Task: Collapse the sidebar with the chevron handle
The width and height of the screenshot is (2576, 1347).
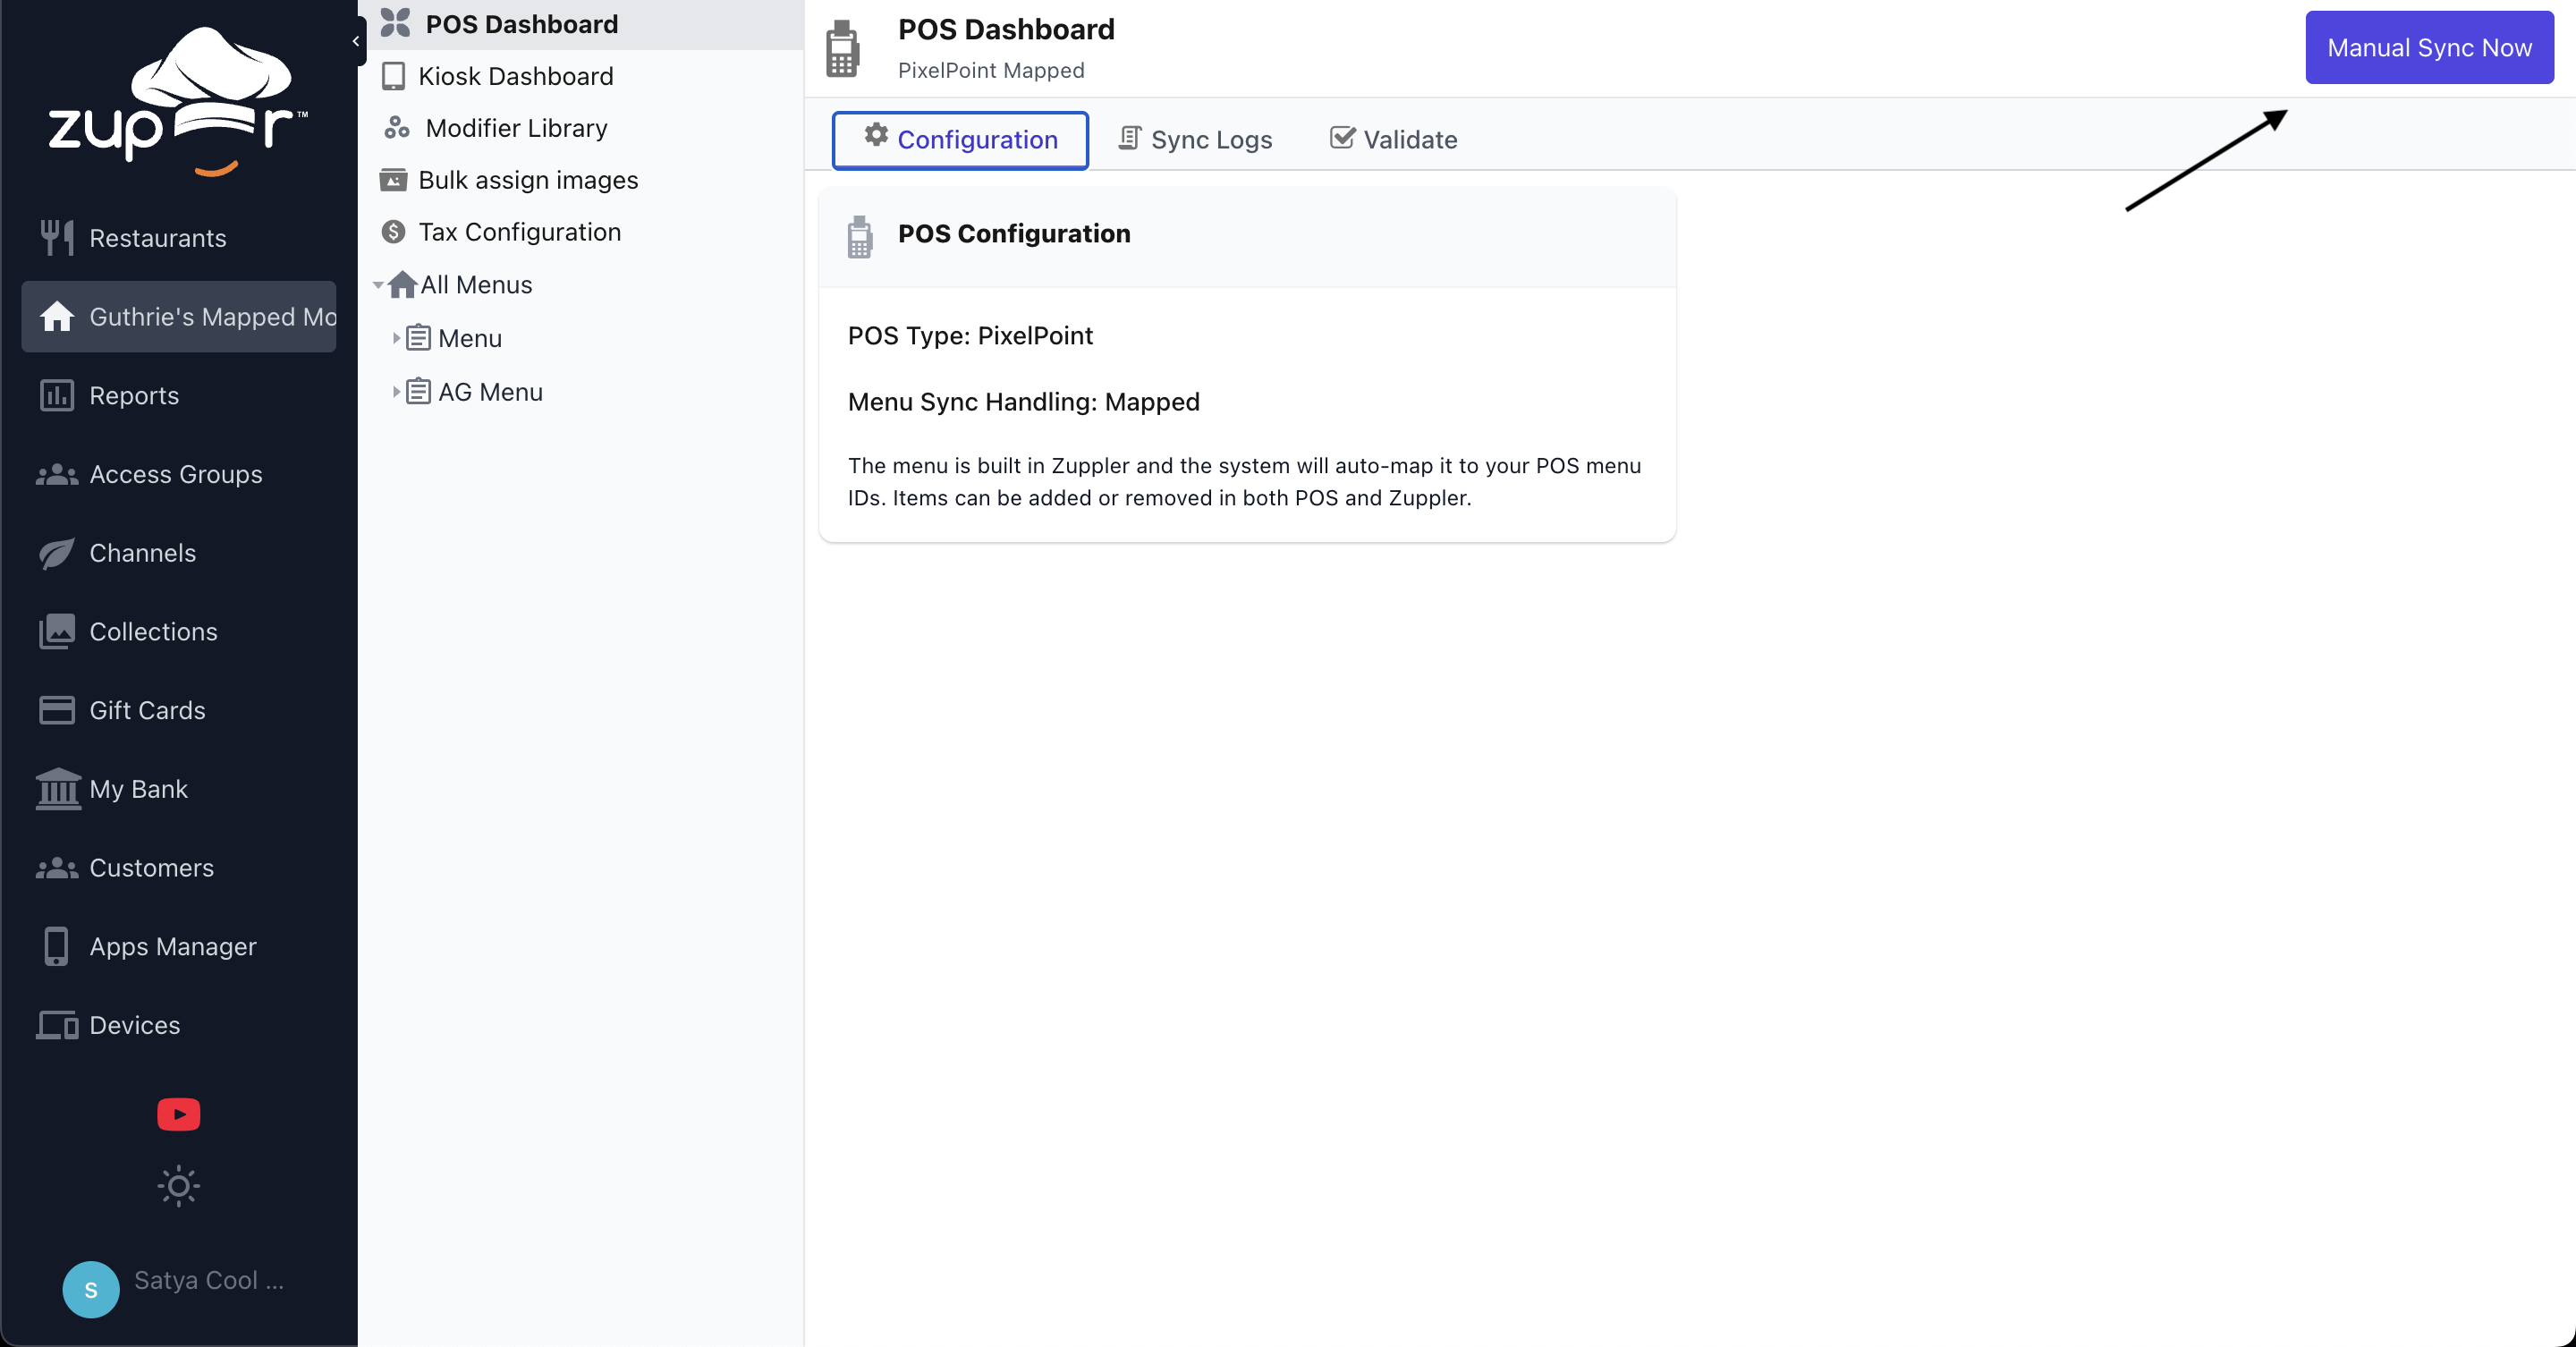Action: pyautogui.click(x=356, y=41)
